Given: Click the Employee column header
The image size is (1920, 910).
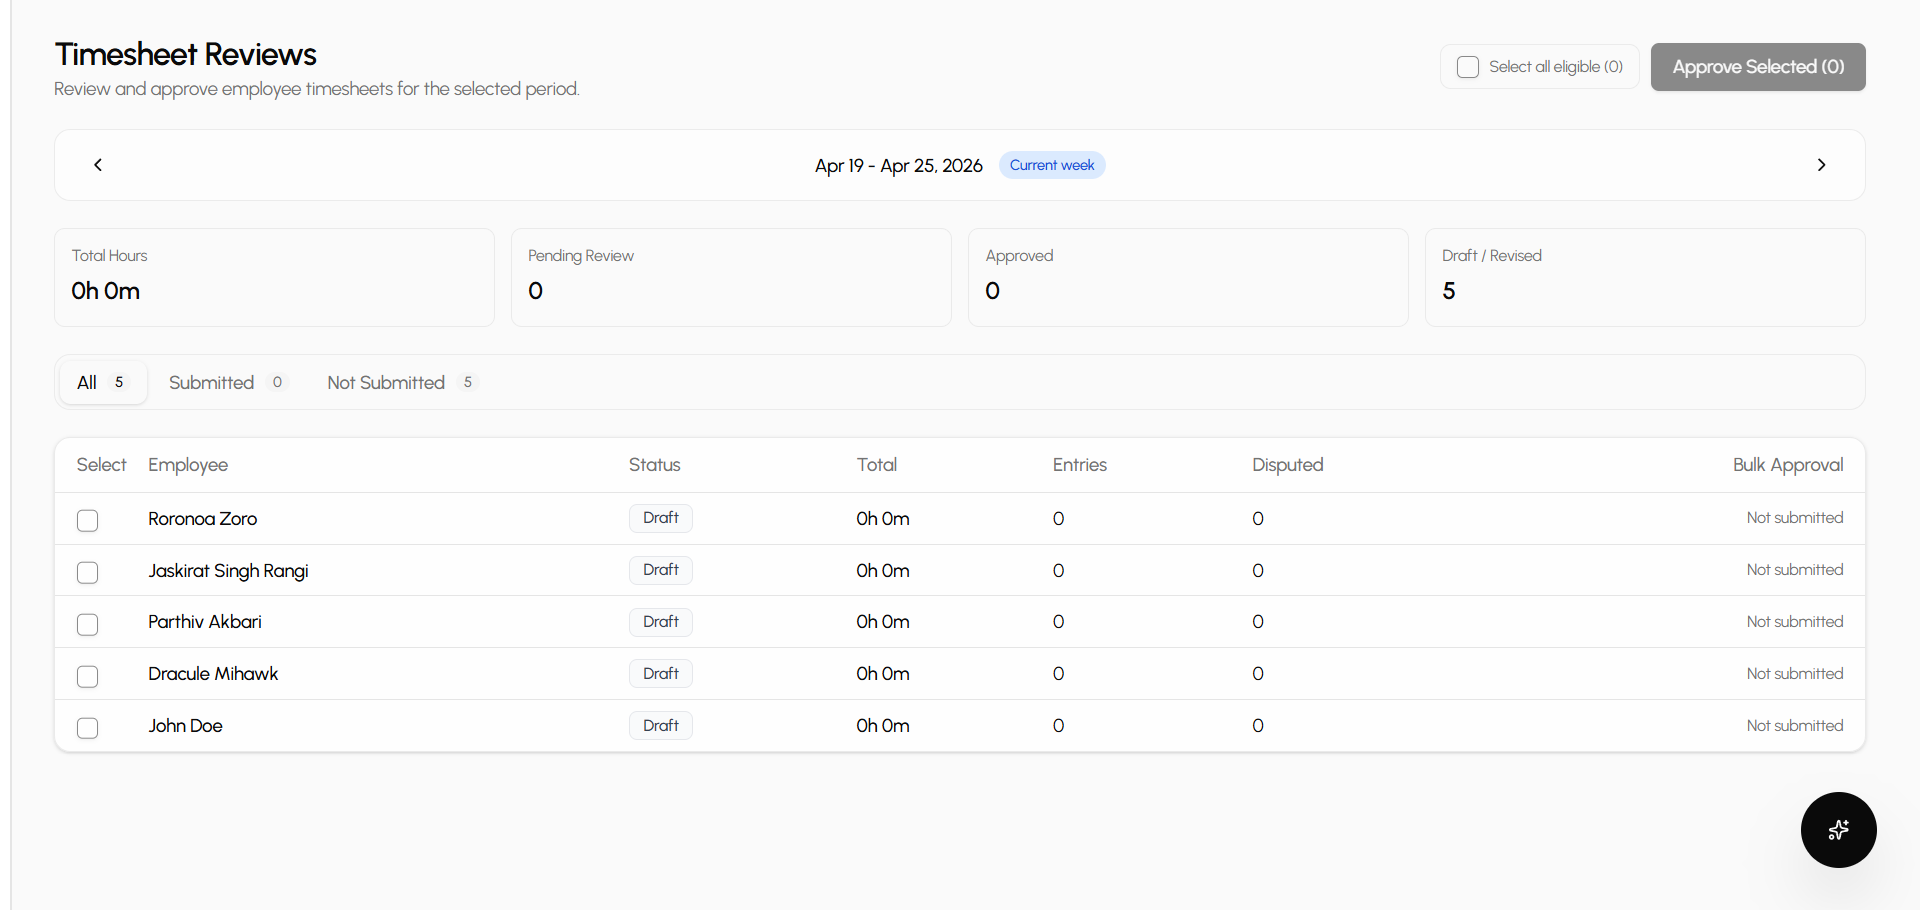Looking at the screenshot, I should tap(188, 464).
